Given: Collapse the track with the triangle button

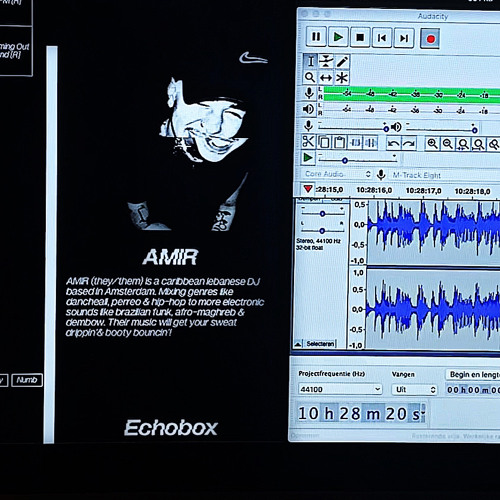Looking at the screenshot, I should click(x=298, y=344).
